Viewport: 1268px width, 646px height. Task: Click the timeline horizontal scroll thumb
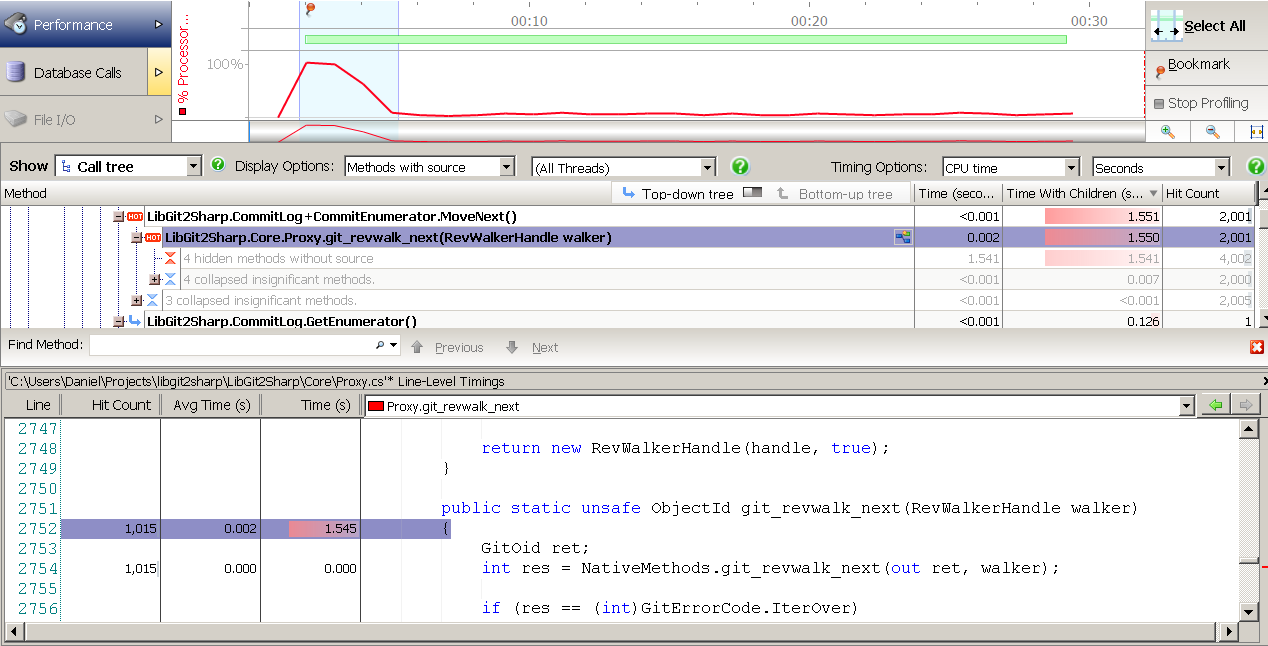696,131
